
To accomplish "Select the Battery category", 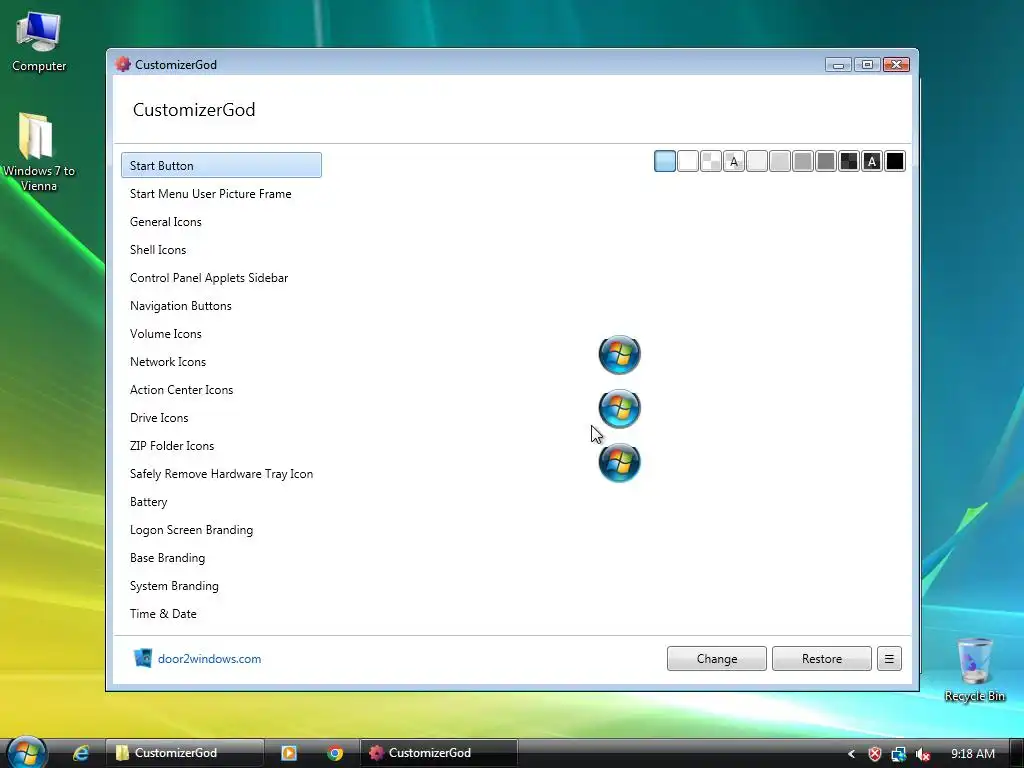I will pyautogui.click(x=149, y=502).
